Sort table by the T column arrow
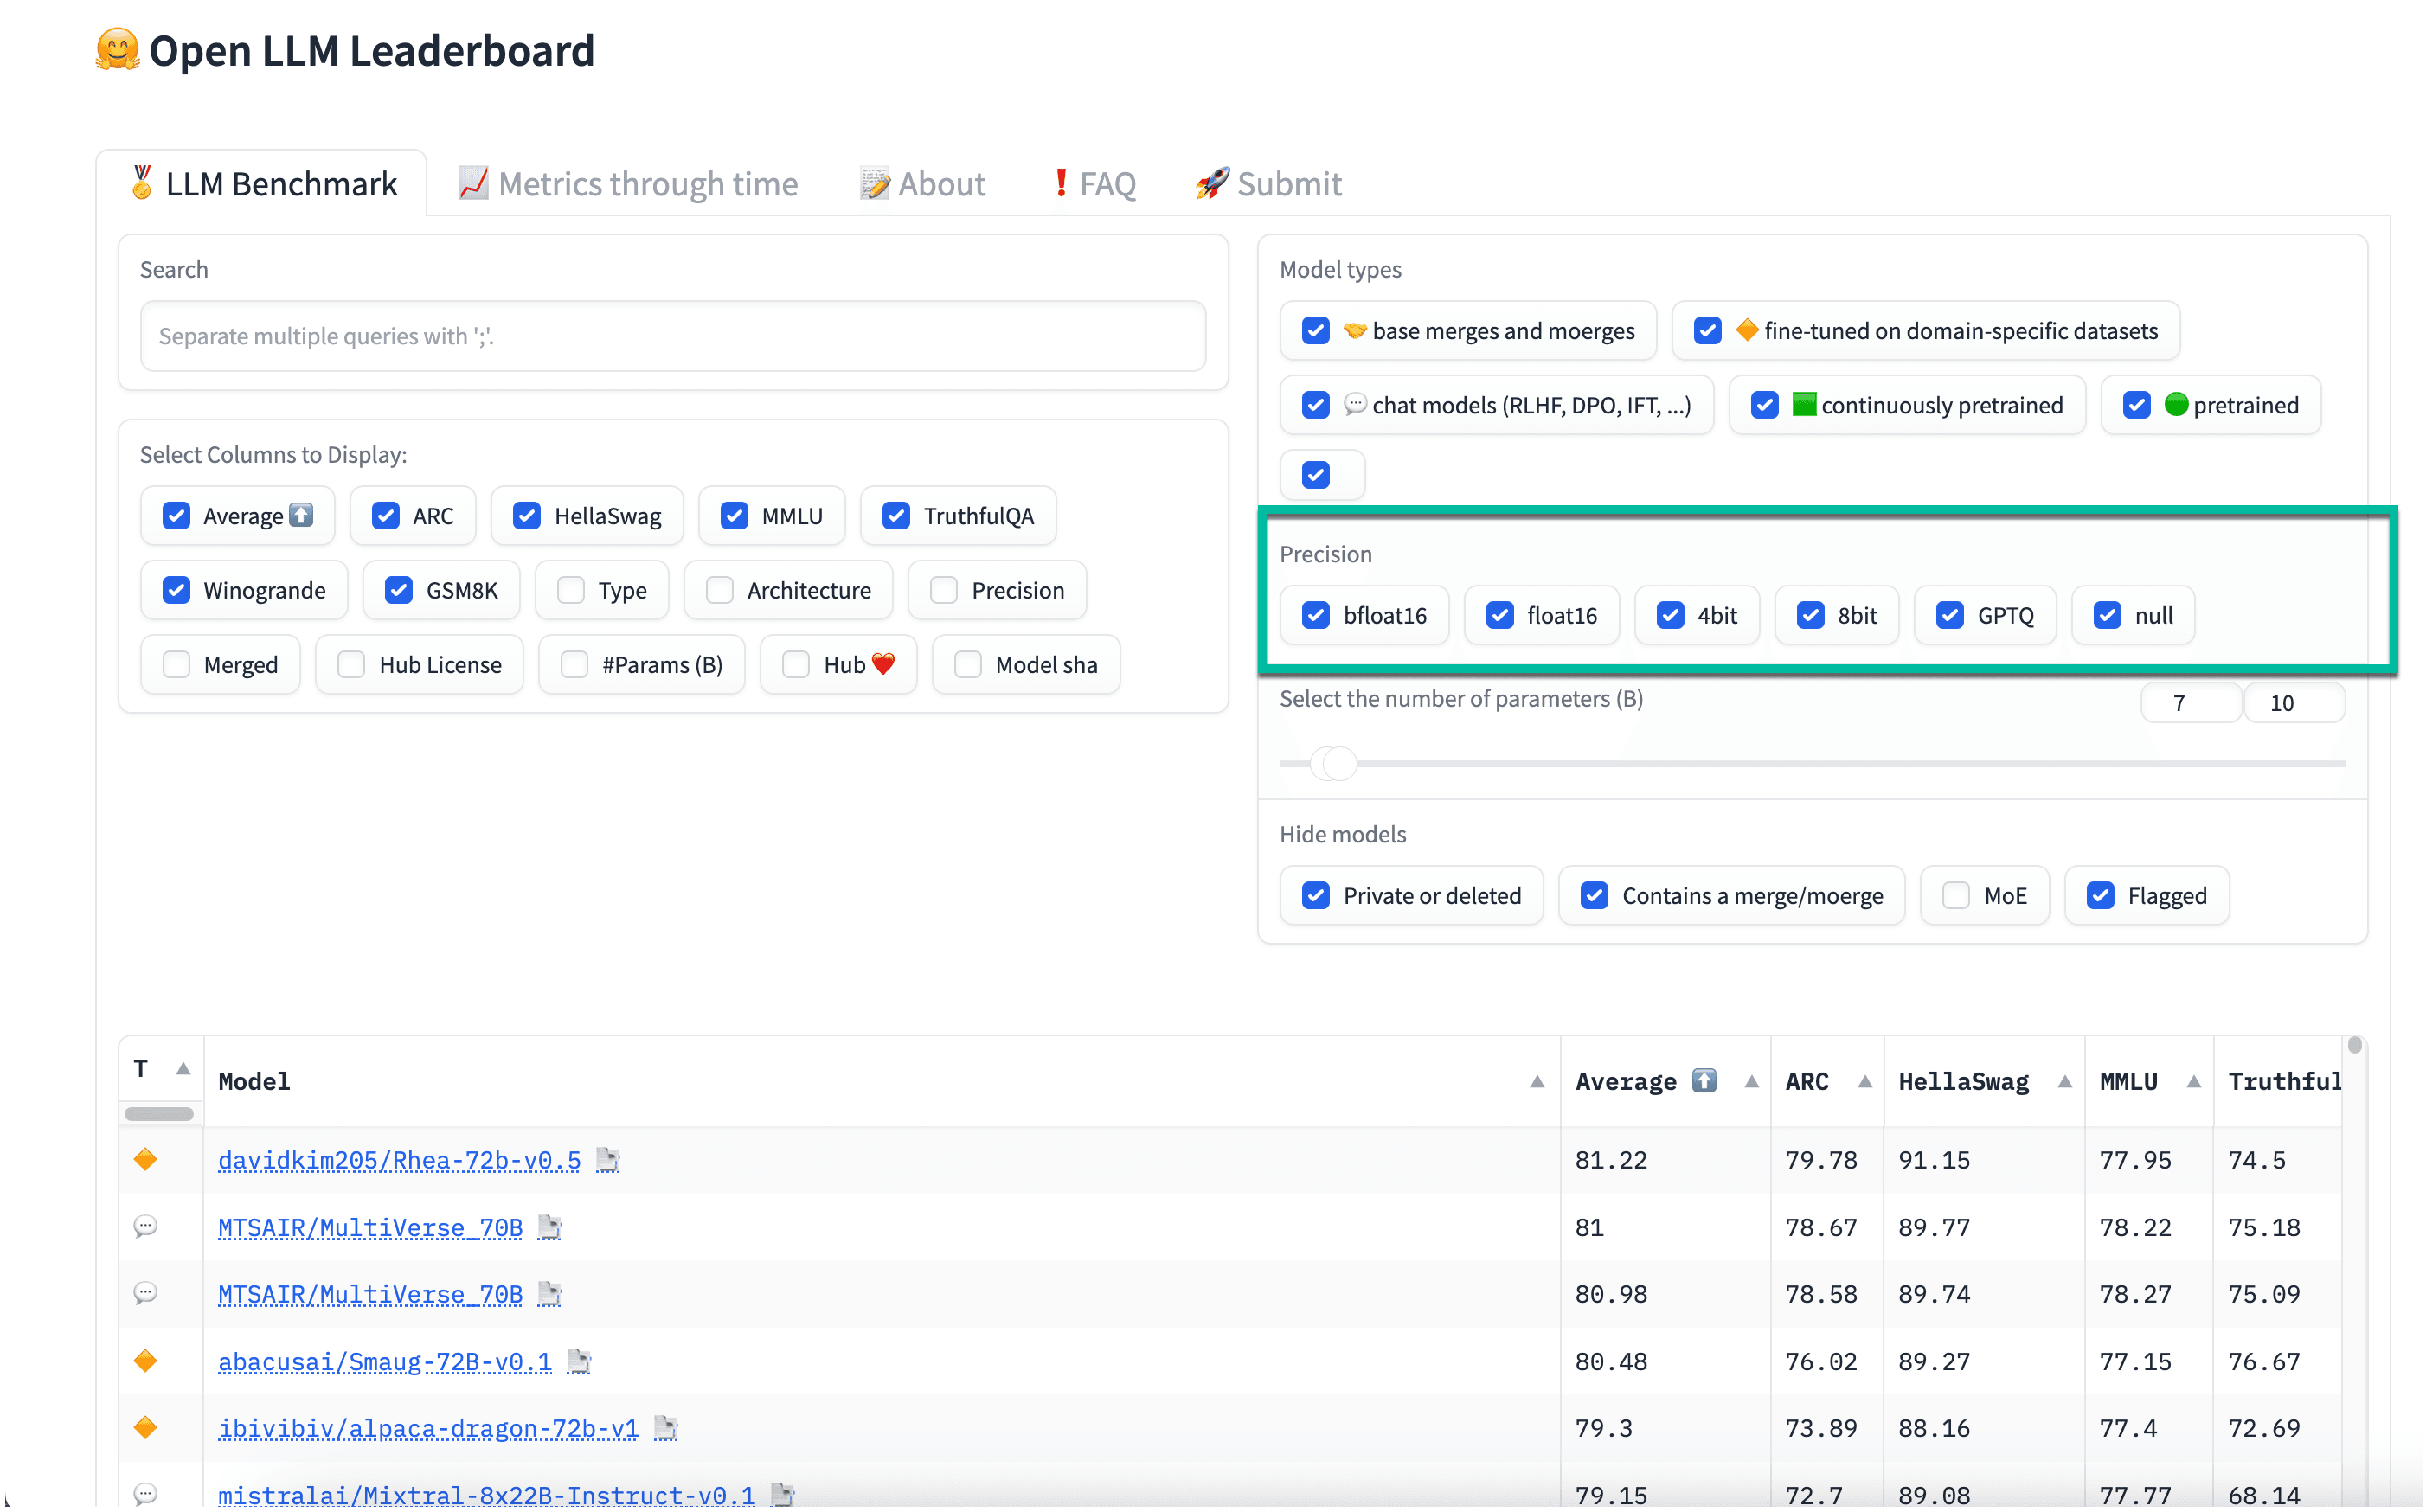The width and height of the screenshot is (2426, 1512). [x=183, y=1069]
